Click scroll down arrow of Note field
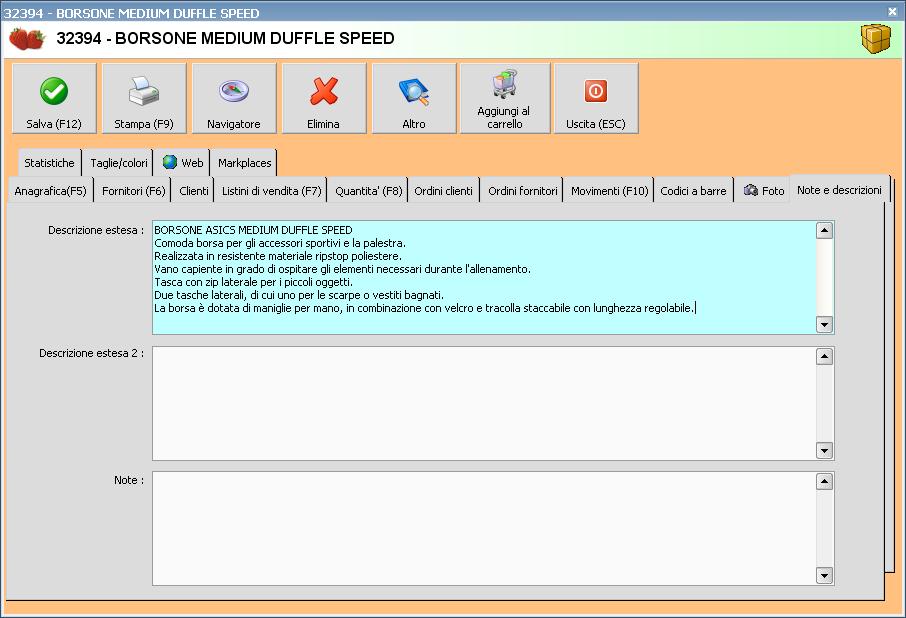 (825, 575)
